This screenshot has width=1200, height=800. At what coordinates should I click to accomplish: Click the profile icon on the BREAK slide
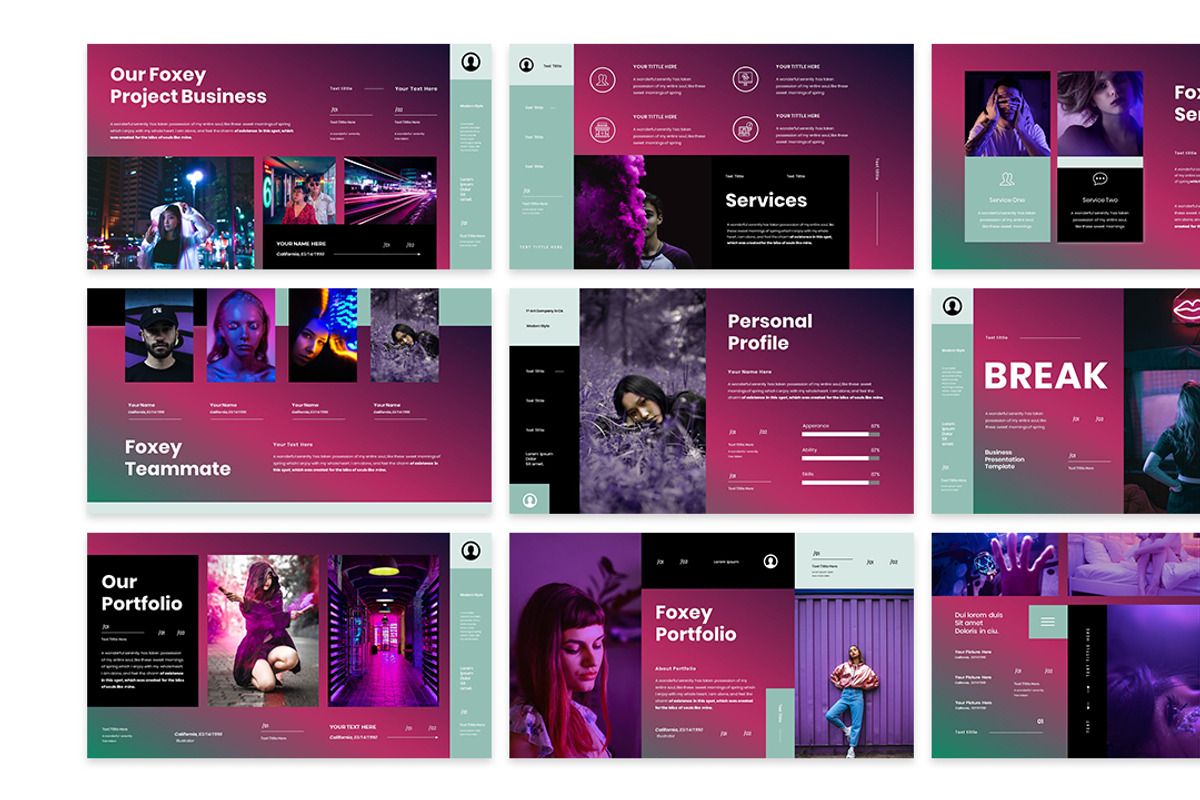[952, 306]
